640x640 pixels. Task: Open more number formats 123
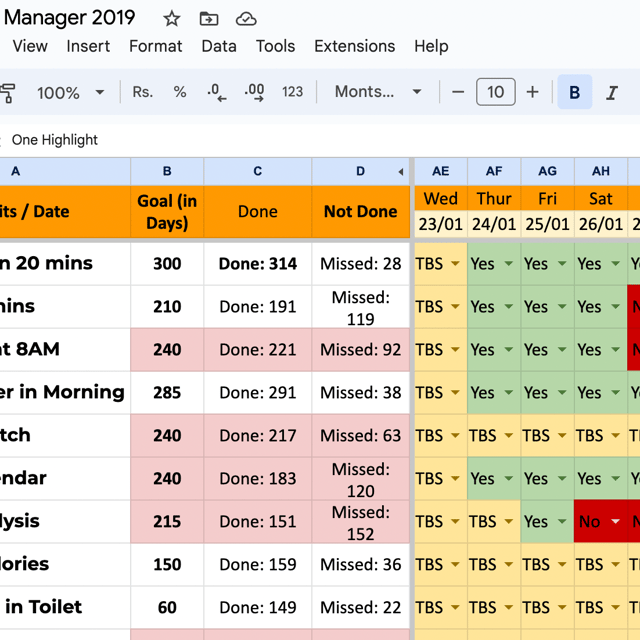[292, 92]
